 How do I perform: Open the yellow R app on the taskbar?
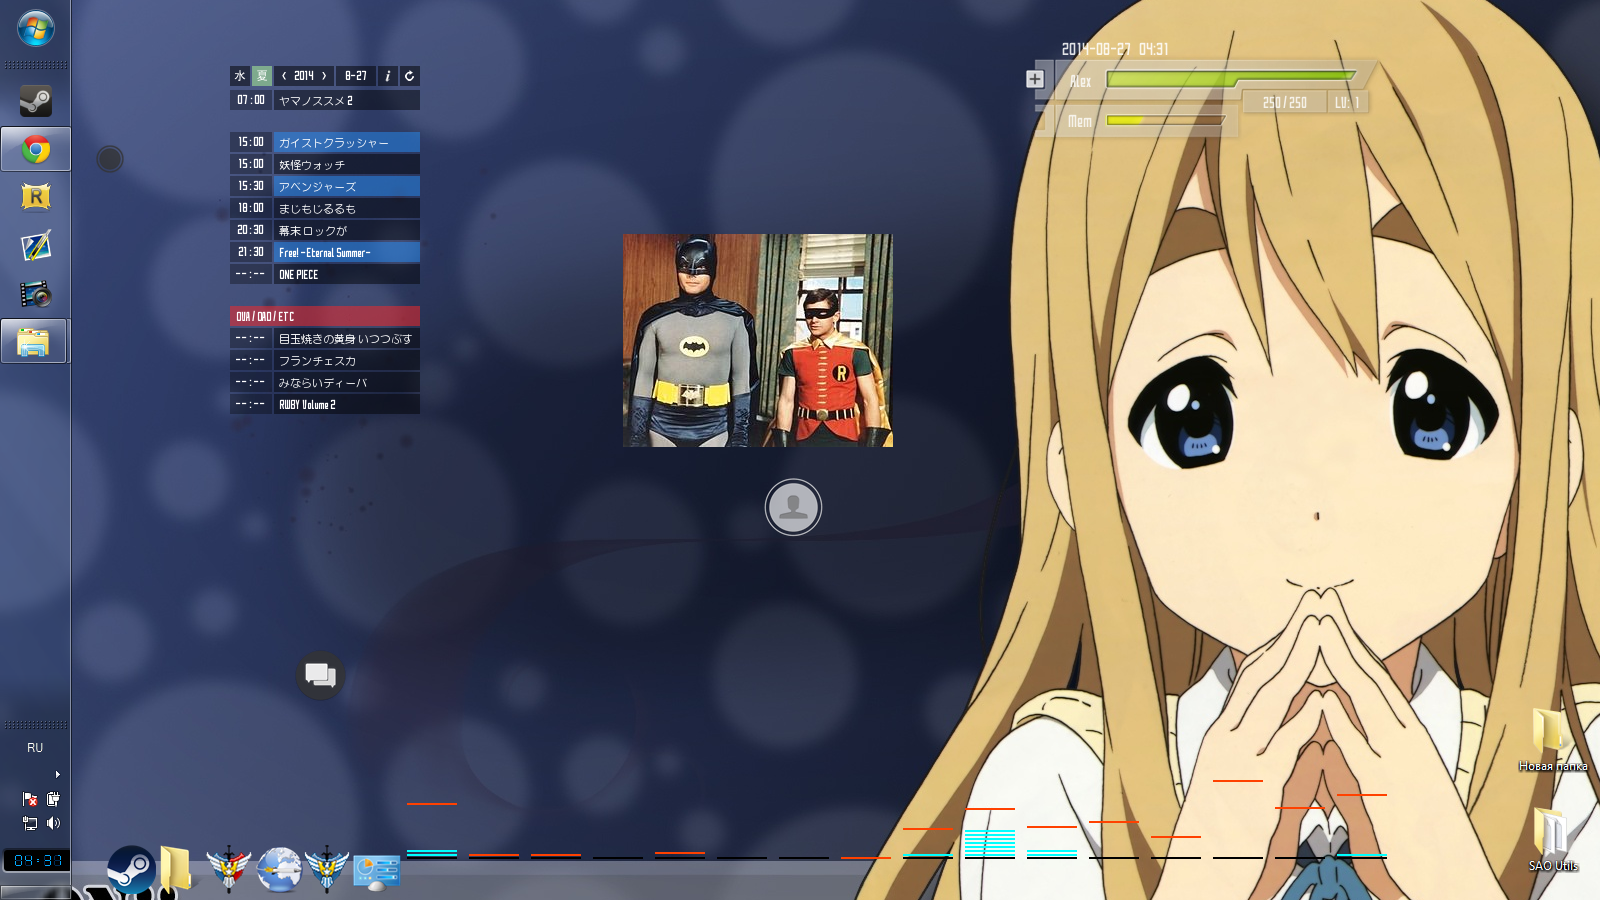[35, 197]
